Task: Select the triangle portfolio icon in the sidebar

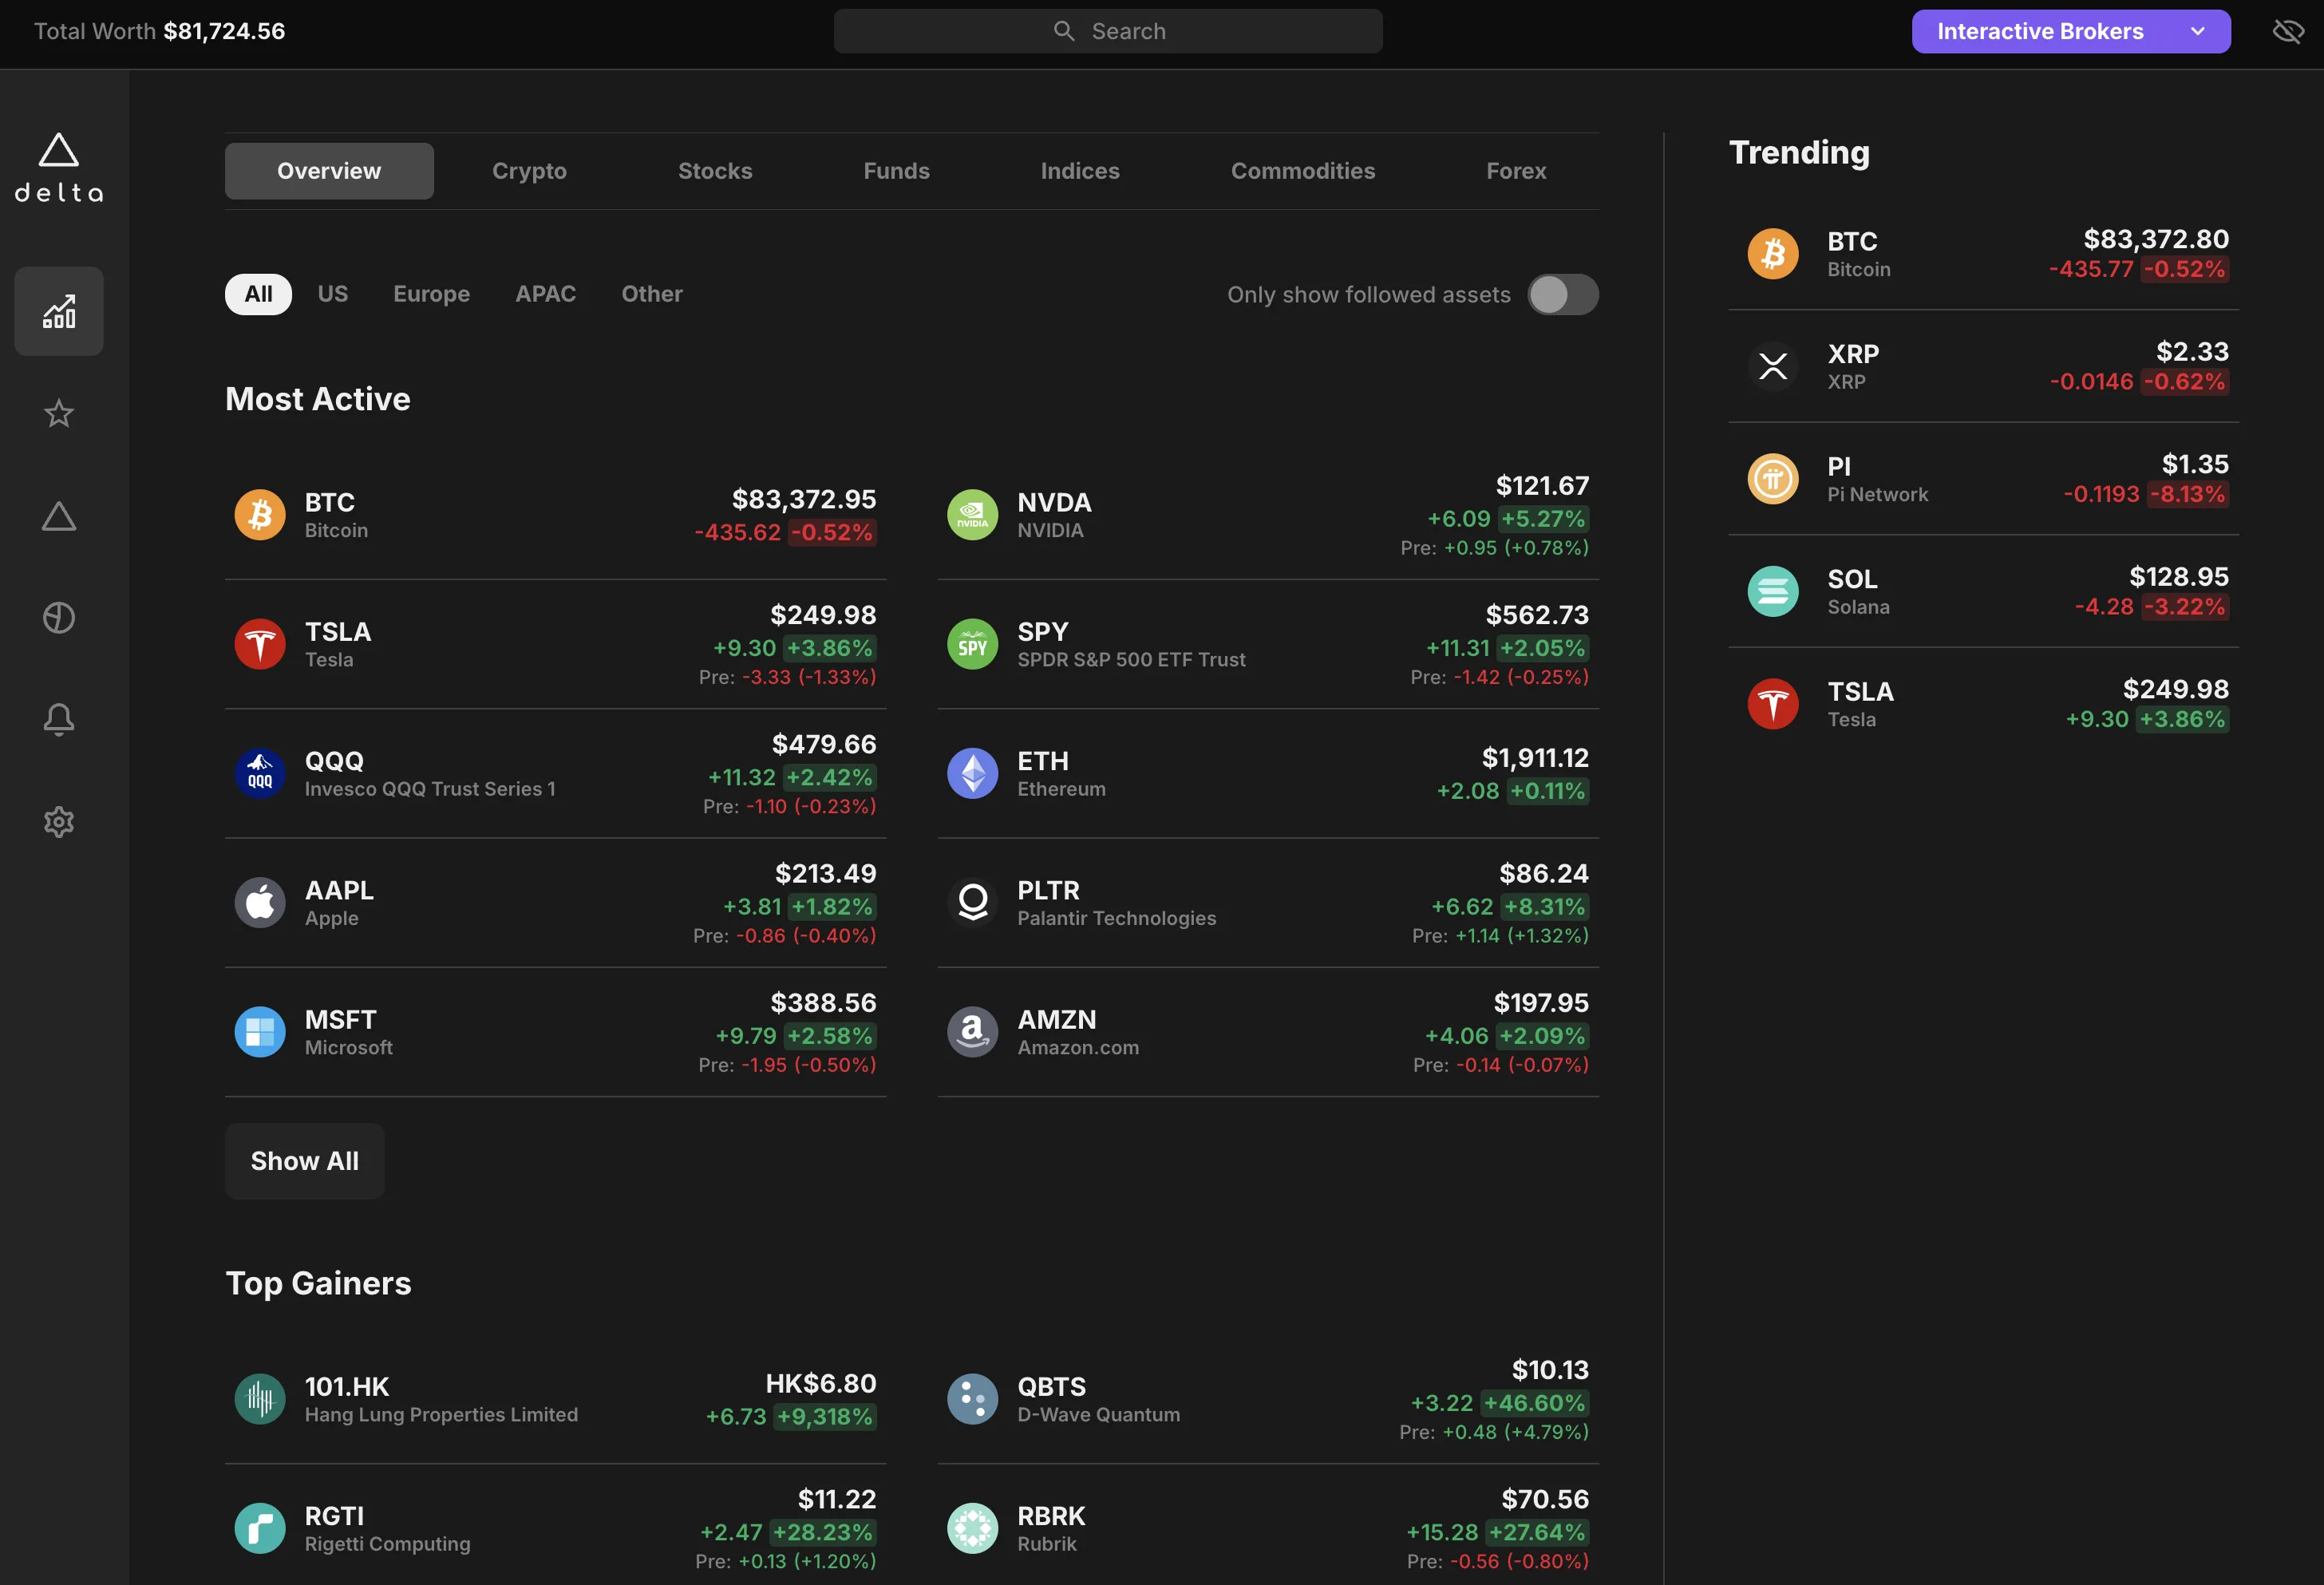Action: [x=59, y=515]
